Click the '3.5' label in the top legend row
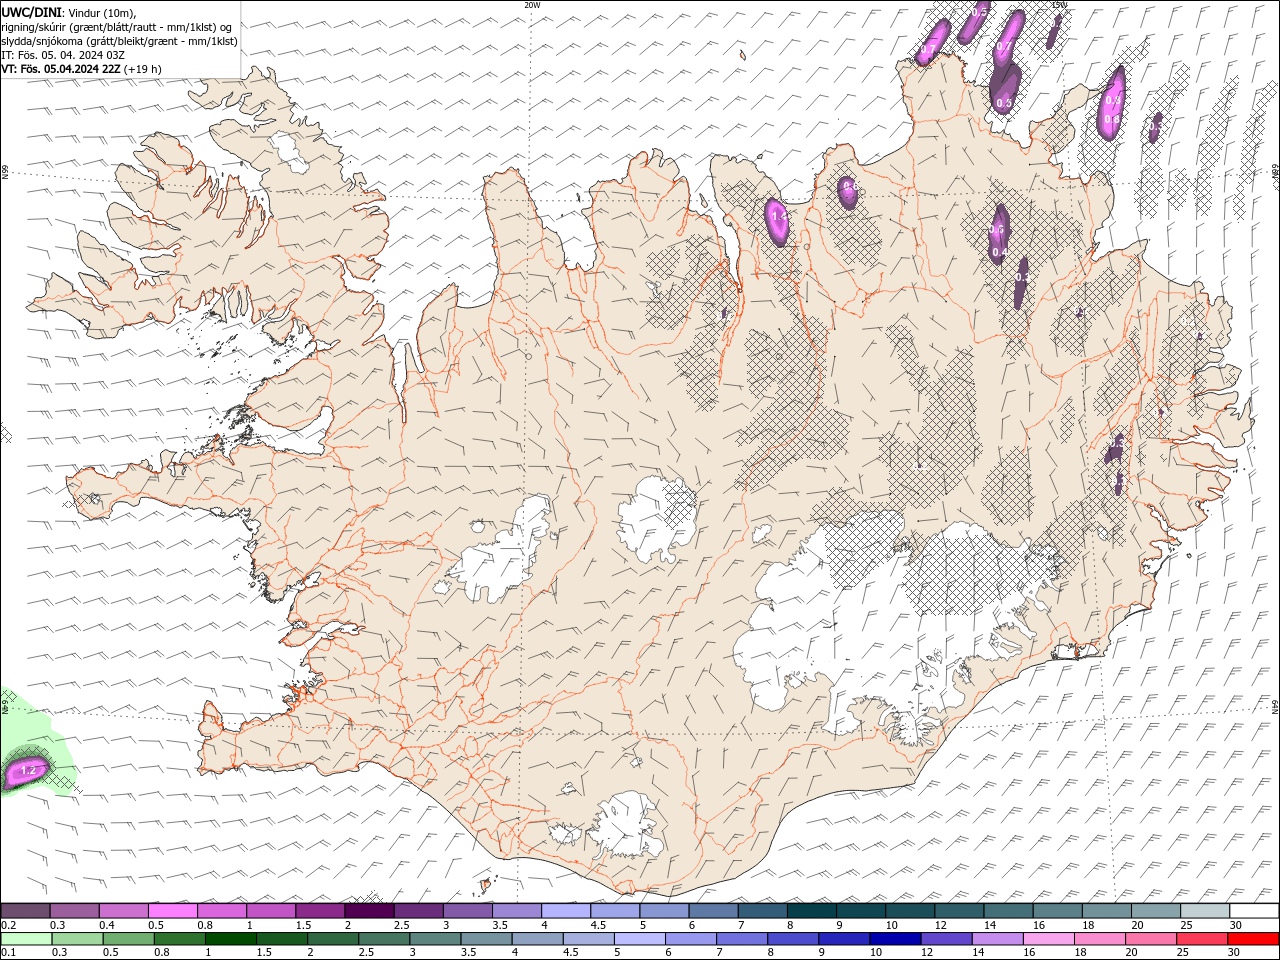This screenshot has height=960, width=1280. click(500, 925)
